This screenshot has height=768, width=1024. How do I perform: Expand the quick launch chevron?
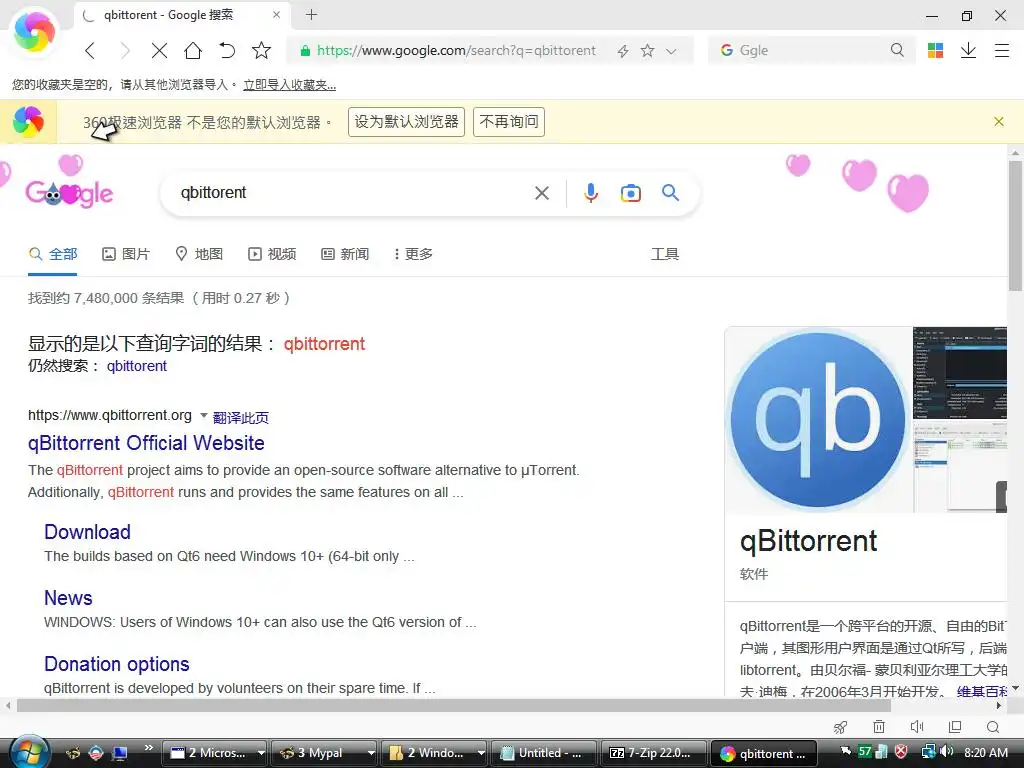point(148,748)
